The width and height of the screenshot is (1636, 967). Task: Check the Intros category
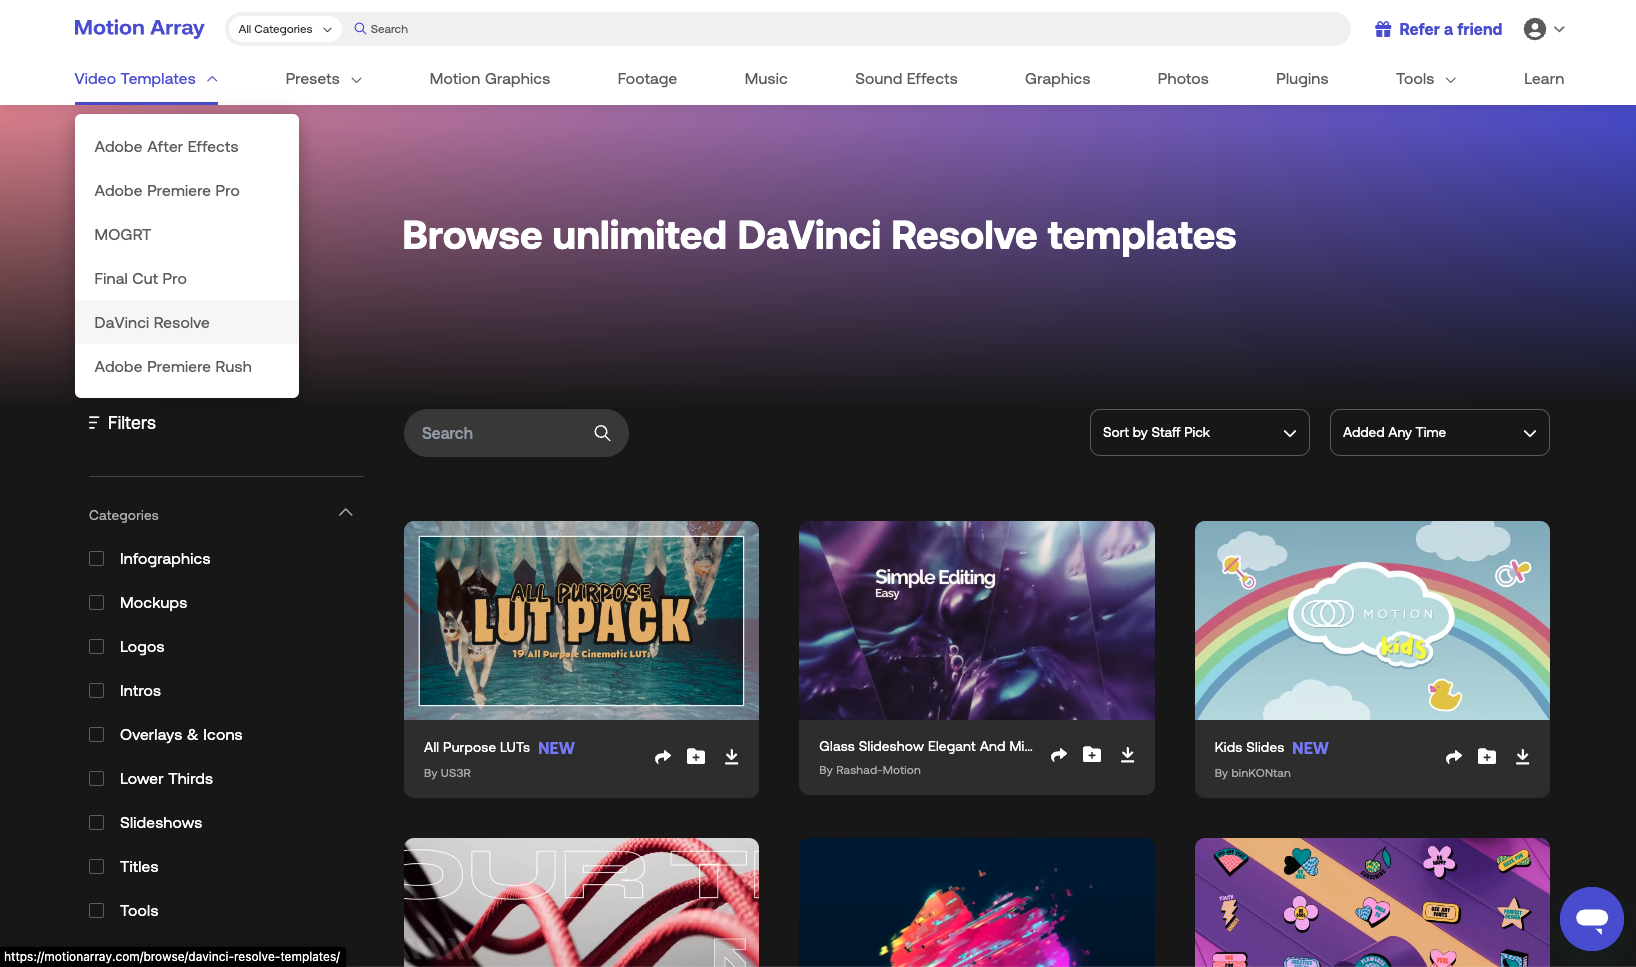point(97,691)
